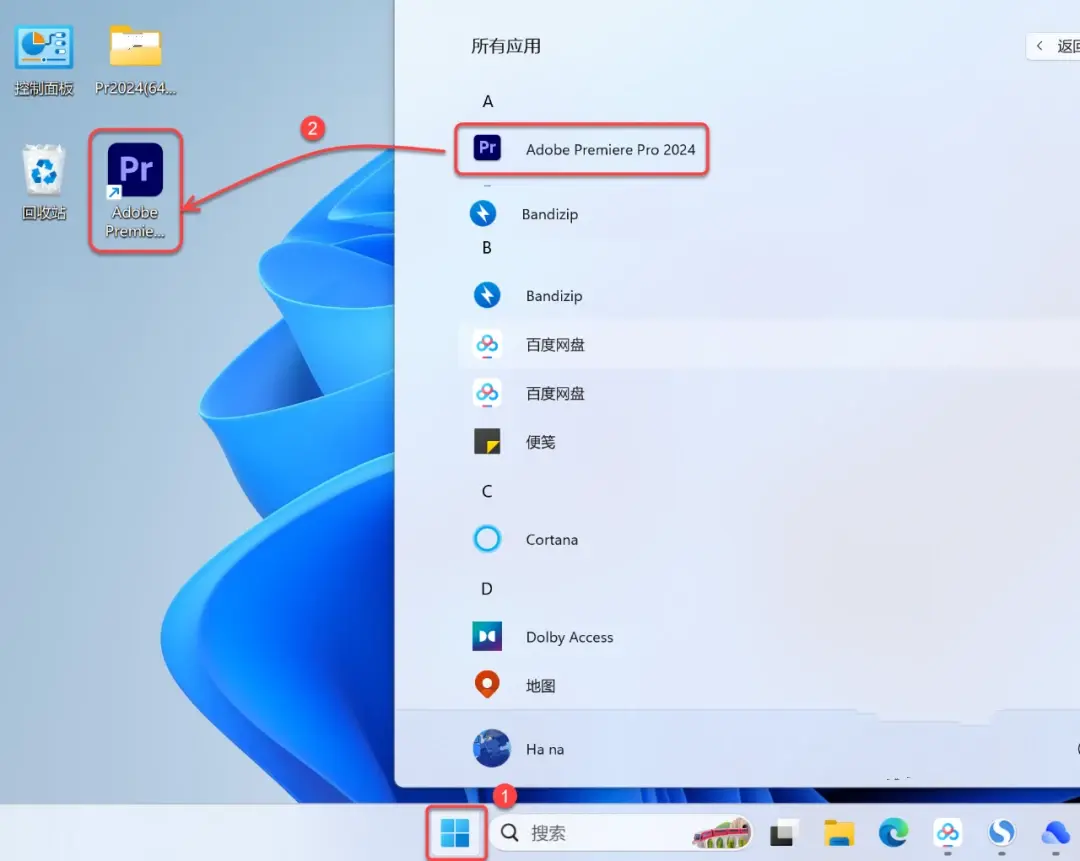Open Control Panel desktop icon
The height and width of the screenshot is (861, 1080).
pyautogui.click(x=44, y=59)
